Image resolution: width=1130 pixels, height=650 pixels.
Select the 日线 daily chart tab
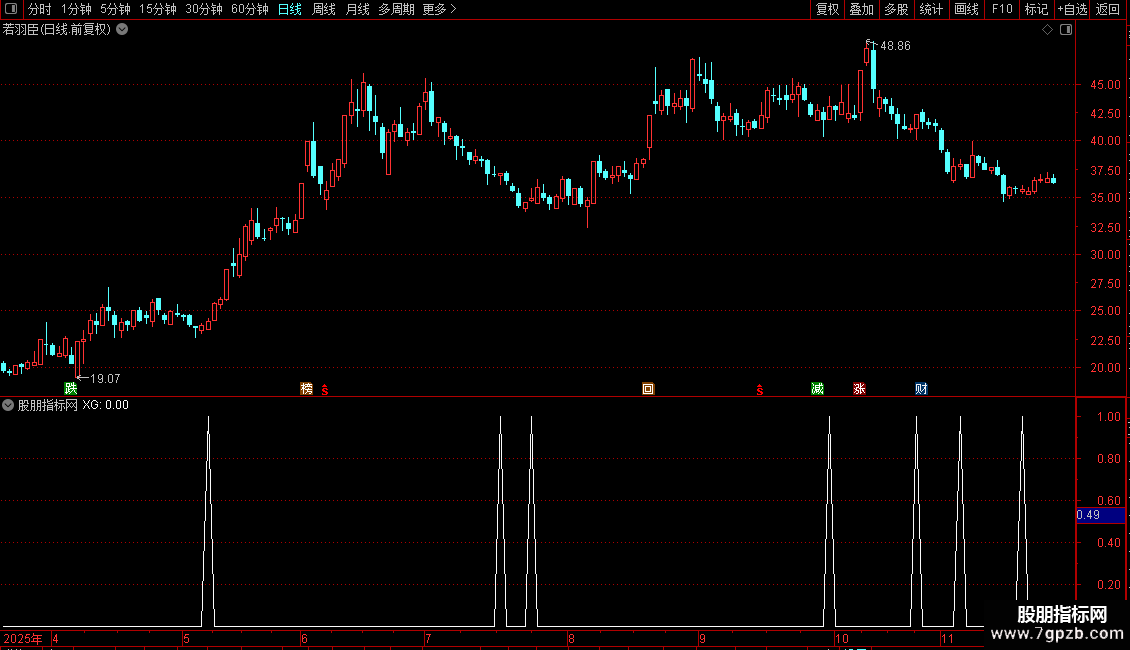tap(290, 9)
